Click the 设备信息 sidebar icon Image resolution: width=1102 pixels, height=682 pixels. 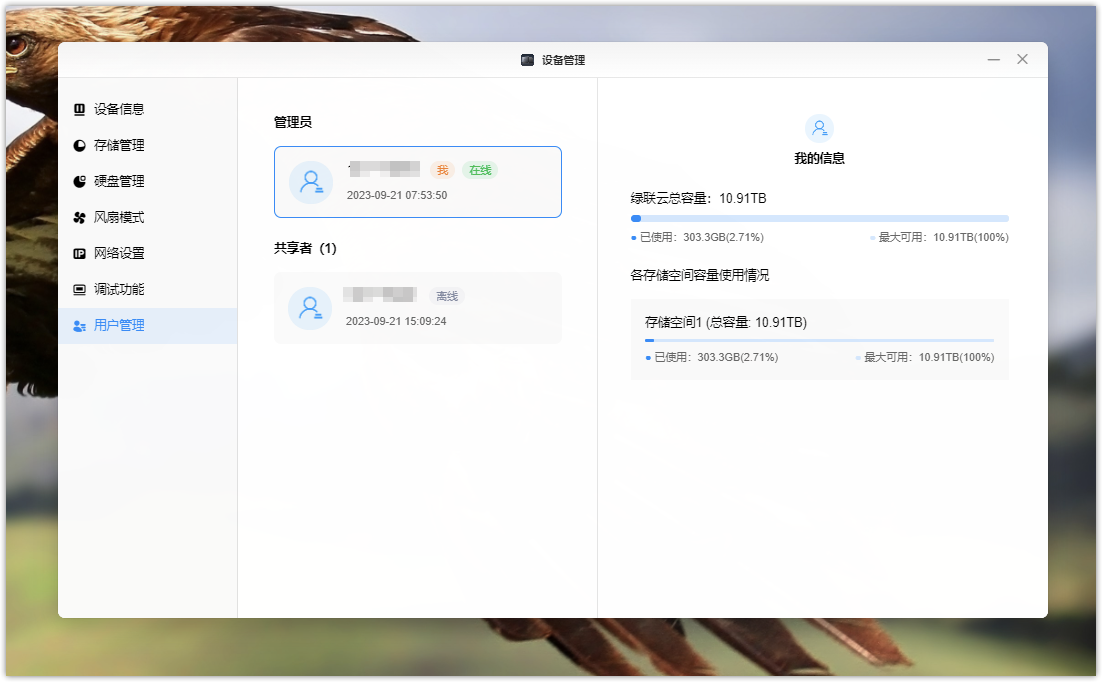[x=80, y=109]
